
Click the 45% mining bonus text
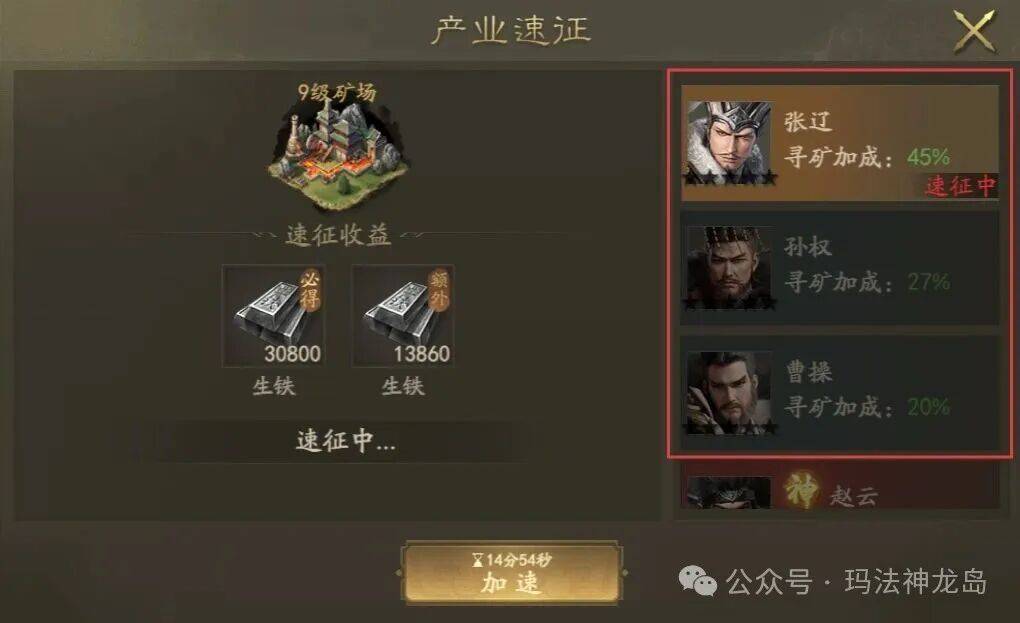[x=929, y=157]
